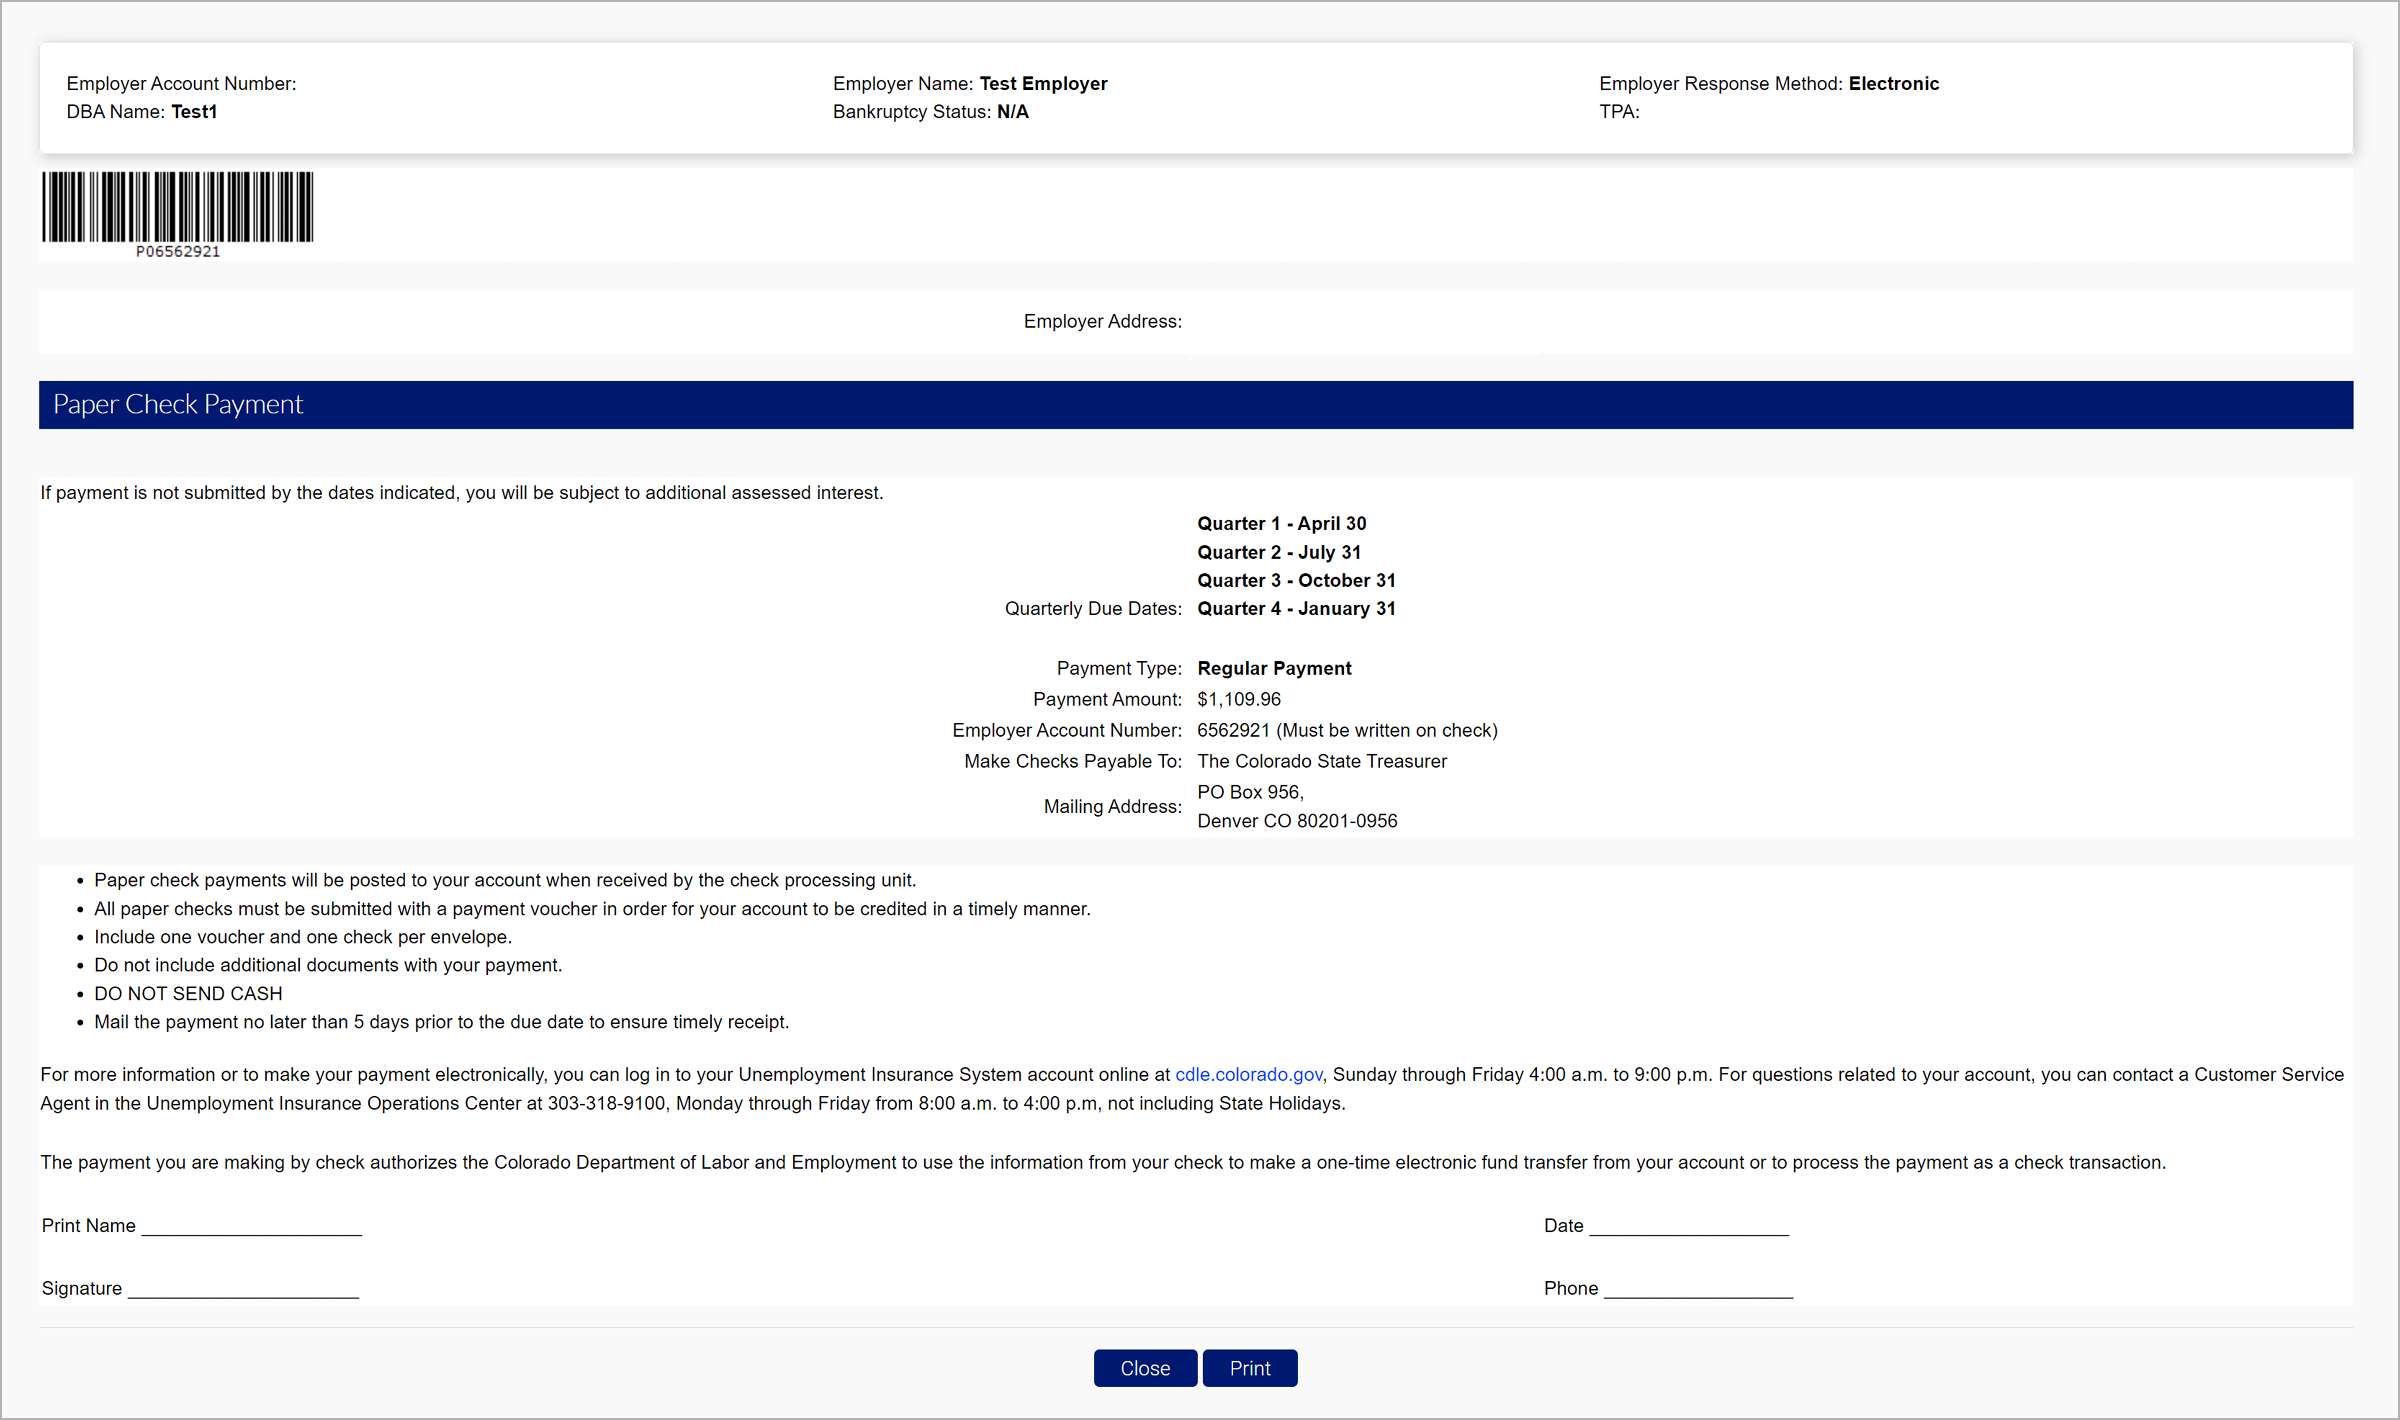The width and height of the screenshot is (2400, 1420).
Task: Click the payment voucher barcode image
Action: 177,206
